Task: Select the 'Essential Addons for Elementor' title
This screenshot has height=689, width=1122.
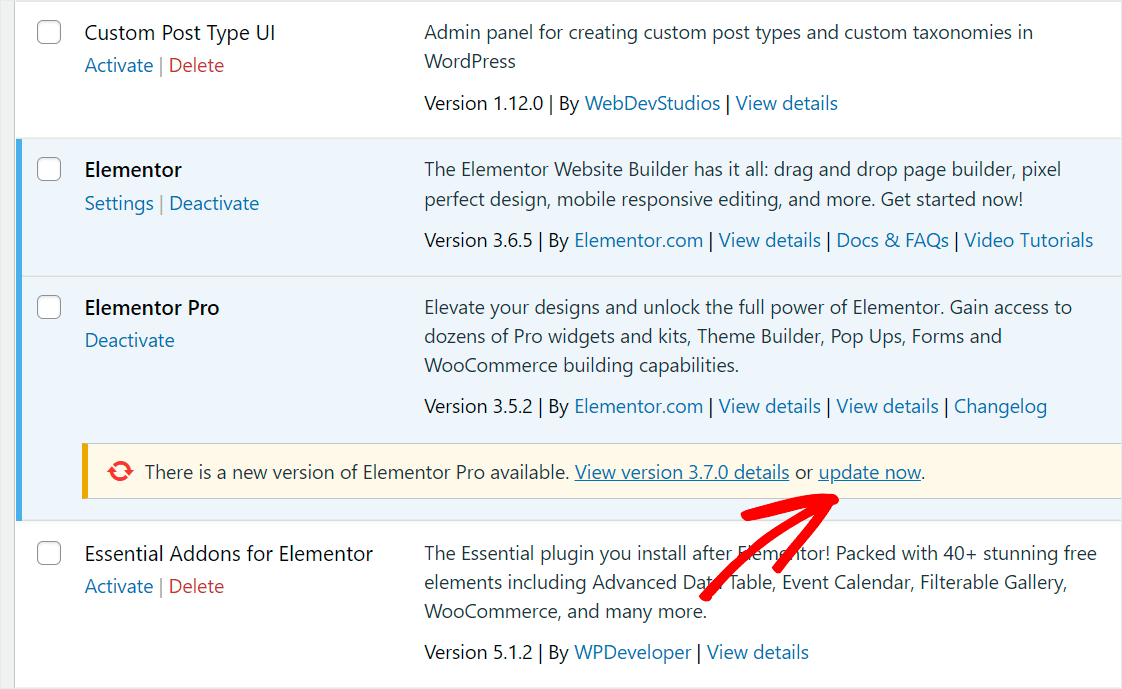Action: tap(228, 554)
